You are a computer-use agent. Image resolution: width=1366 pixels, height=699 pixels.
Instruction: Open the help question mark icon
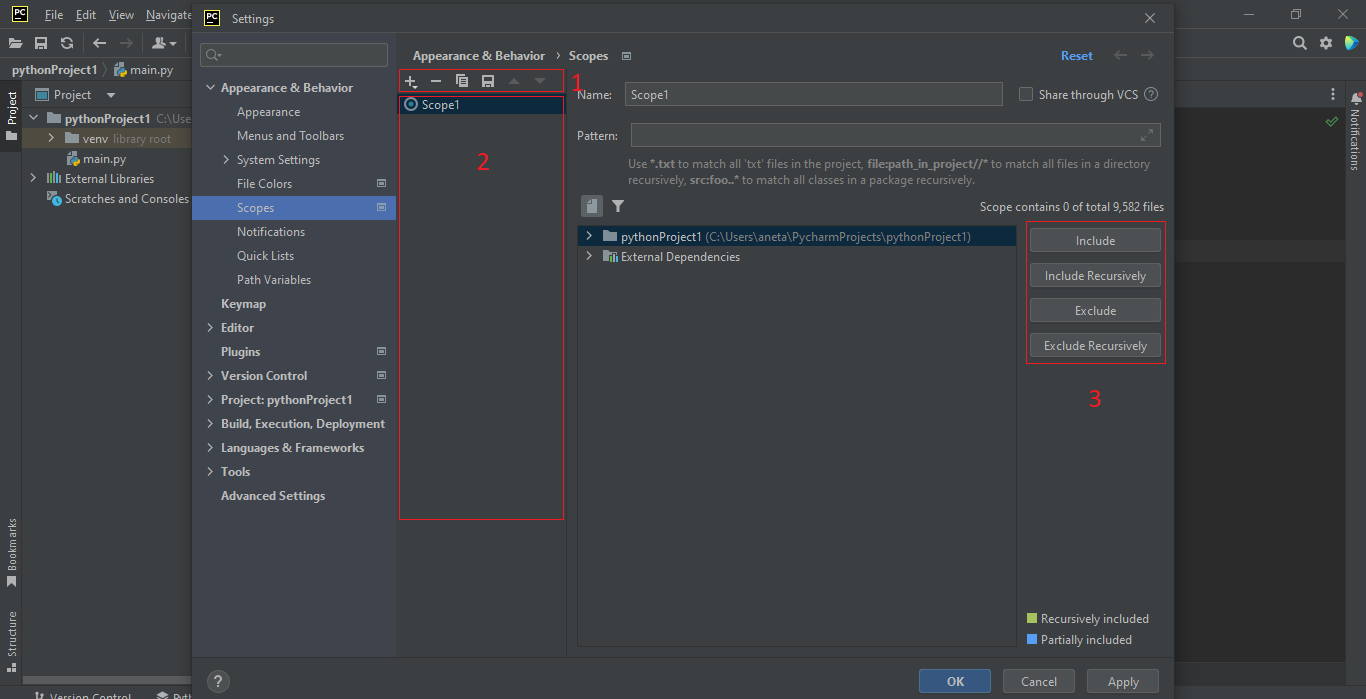click(218, 681)
